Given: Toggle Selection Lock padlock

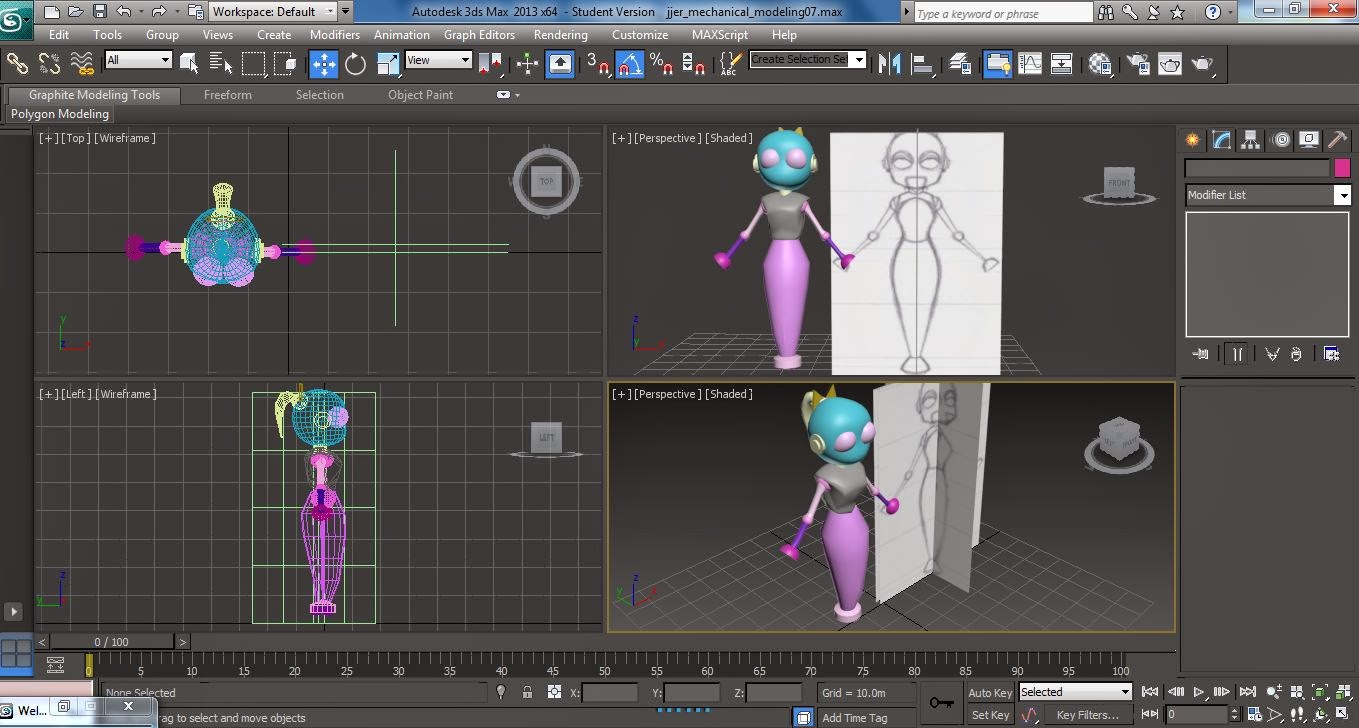Looking at the screenshot, I should [527, 692].
